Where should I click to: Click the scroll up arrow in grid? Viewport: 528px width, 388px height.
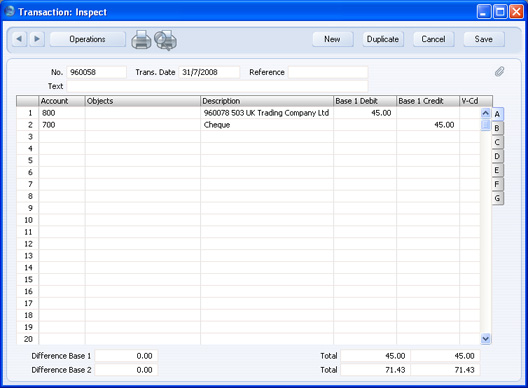pyautogui.click(x=486, y=113)
